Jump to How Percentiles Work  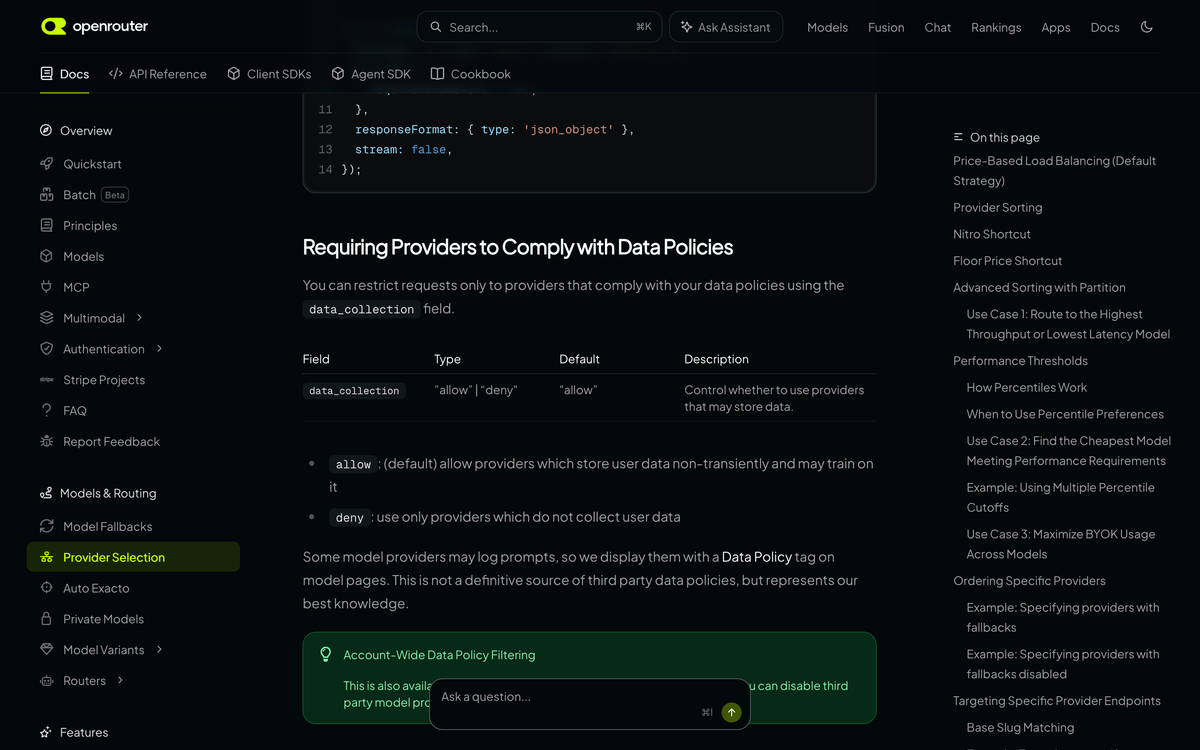coord(1027,387)
